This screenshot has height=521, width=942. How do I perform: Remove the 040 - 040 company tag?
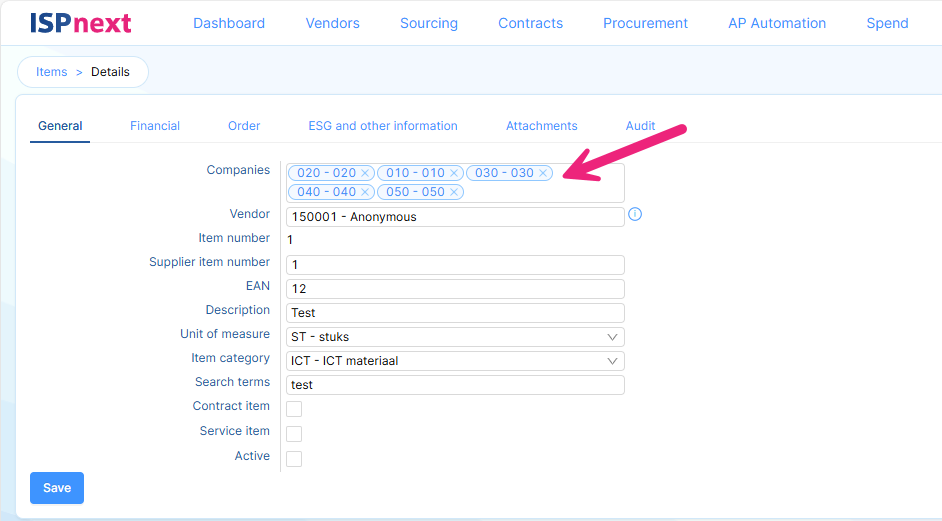(x=366, y=192)
